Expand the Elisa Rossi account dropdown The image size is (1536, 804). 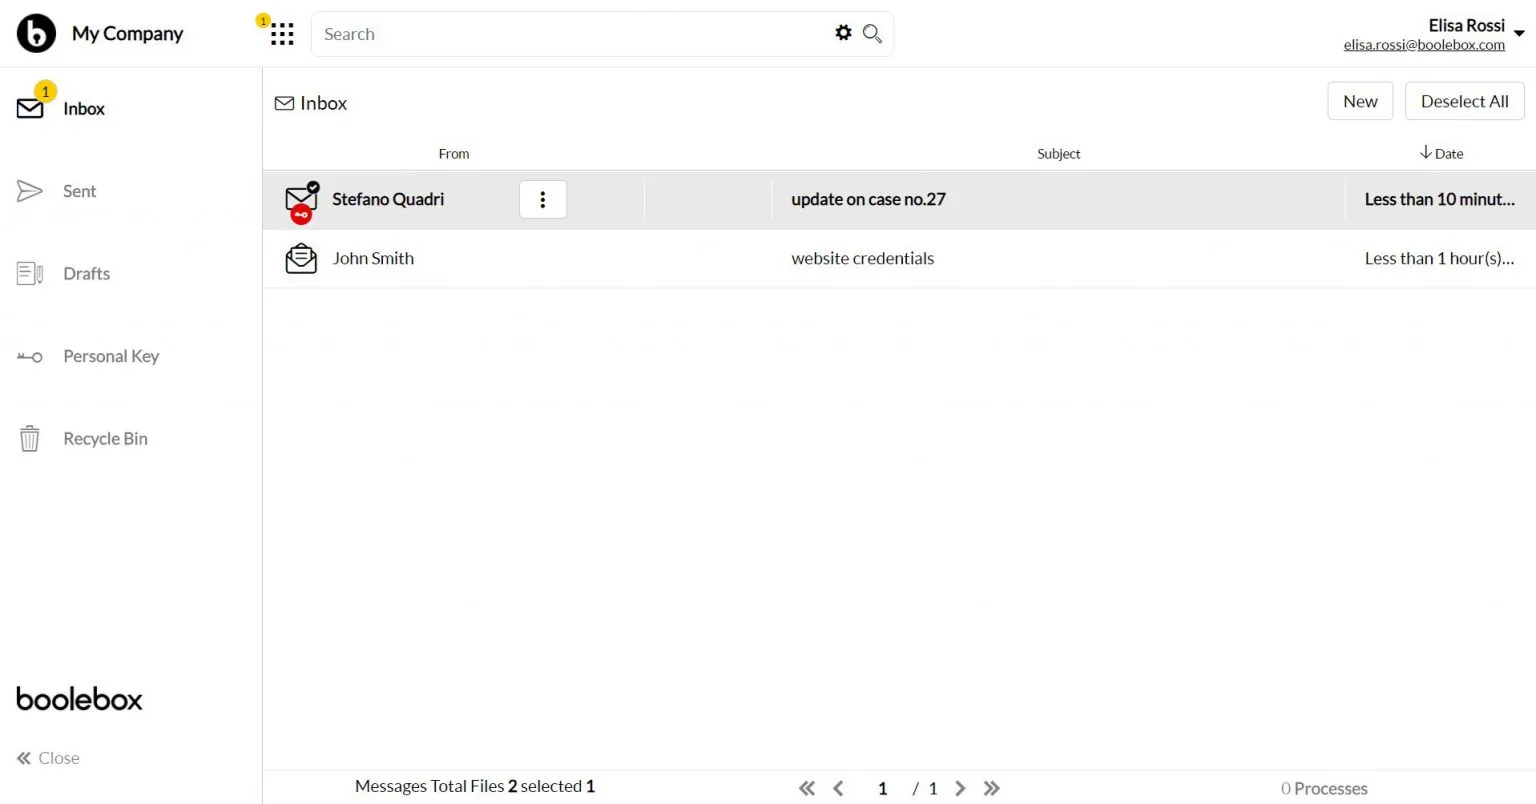point(1519,34)
